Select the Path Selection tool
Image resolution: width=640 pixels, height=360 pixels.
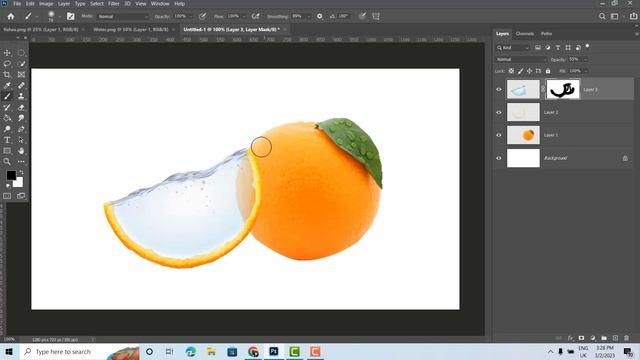(21, 140)
